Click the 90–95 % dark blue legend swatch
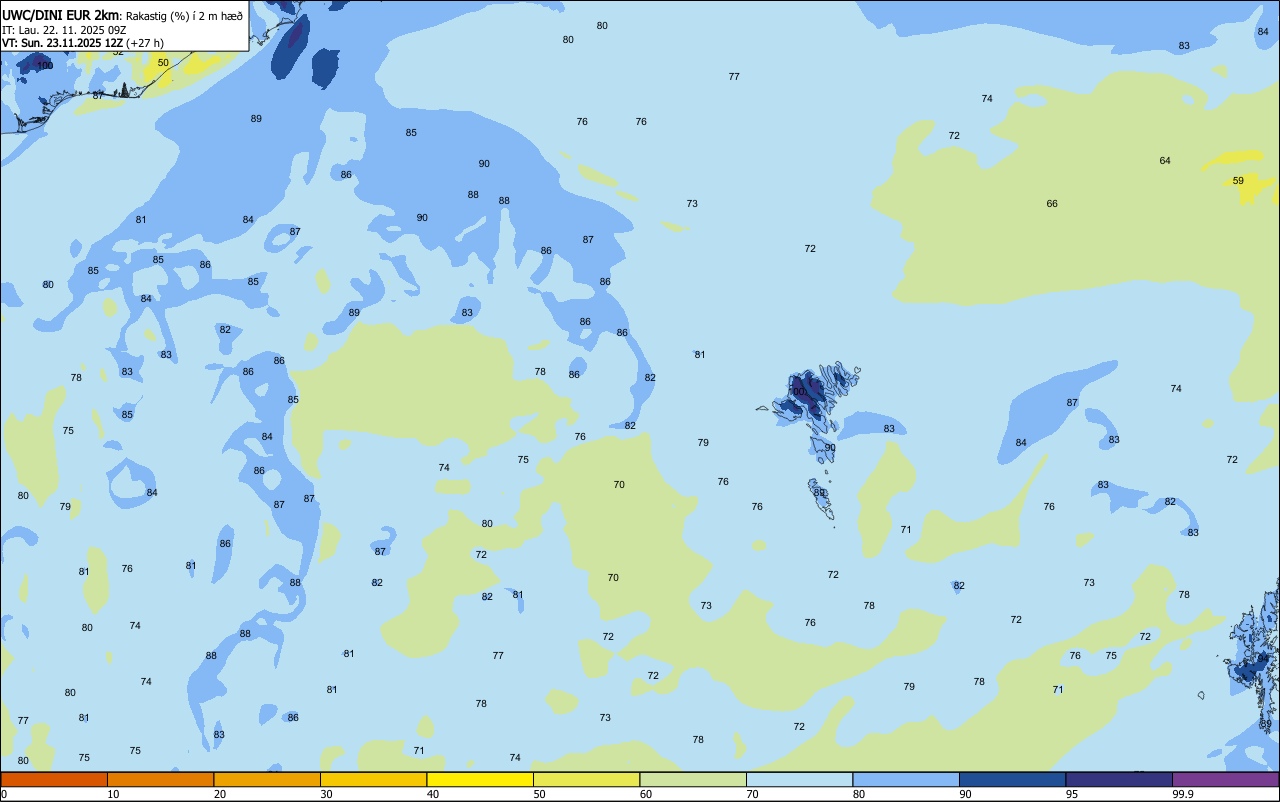1280x802 pixels. (1012, 779)
